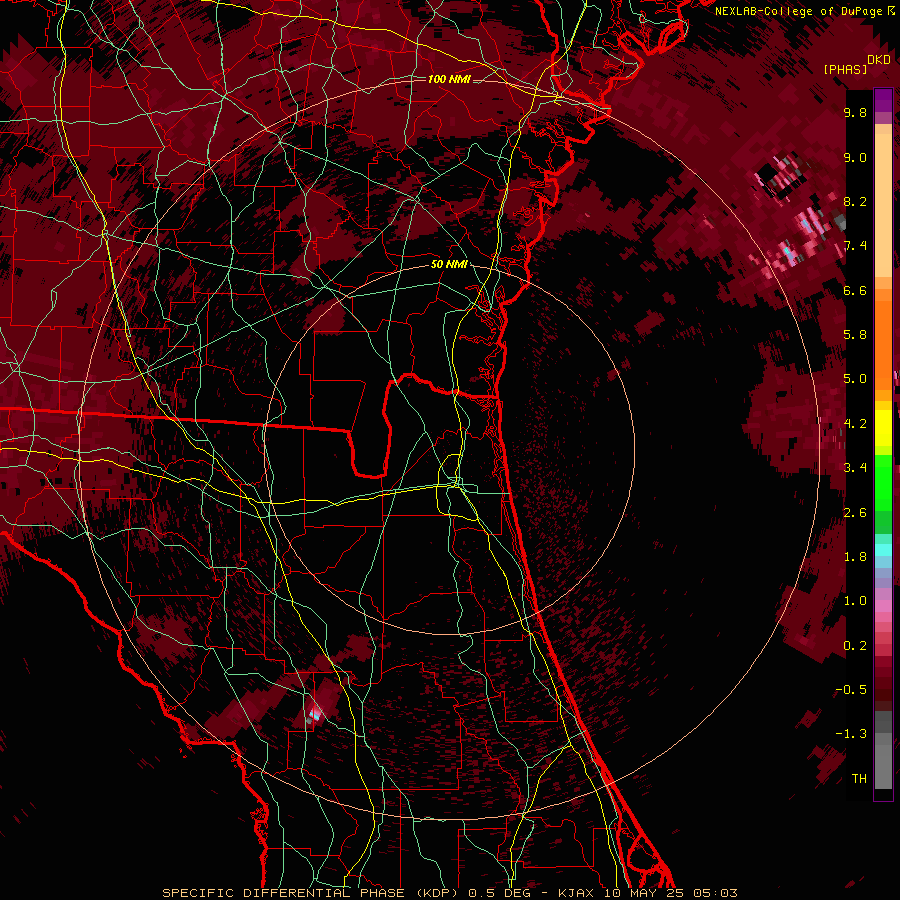Screen dimensions: 900x900
Task: Click the bright yellow band on the color scale
Action: point(883,428)
